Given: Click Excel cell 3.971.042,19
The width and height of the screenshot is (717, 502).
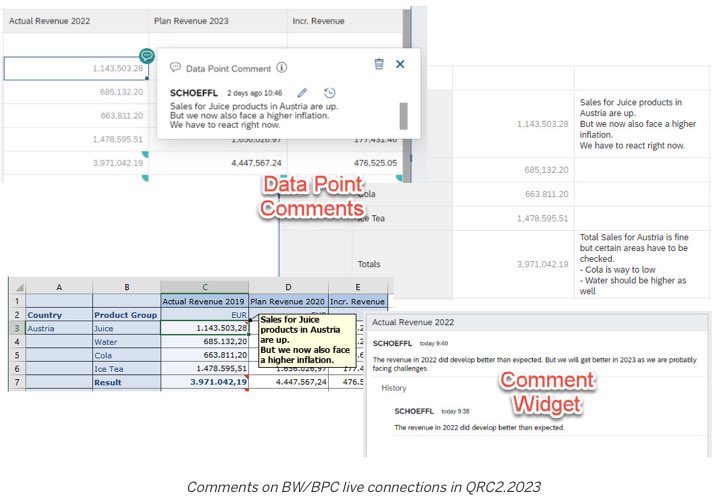Looking at the screenshot, I should 204,382.
